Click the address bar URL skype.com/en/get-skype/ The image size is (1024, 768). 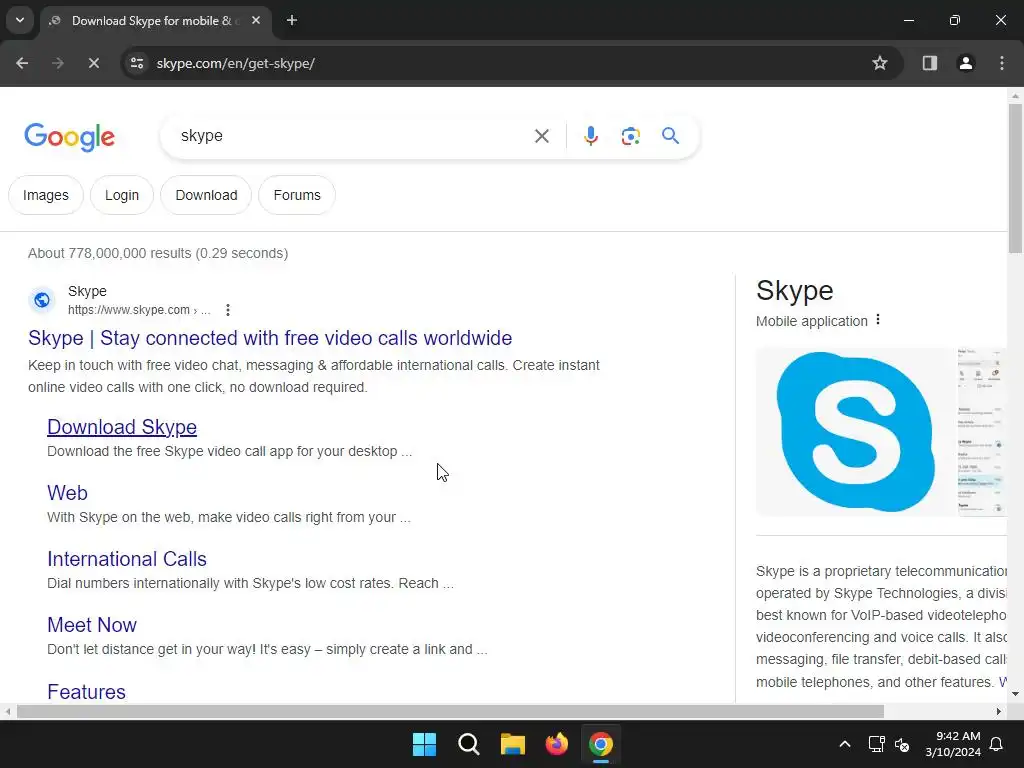point(236,63)
